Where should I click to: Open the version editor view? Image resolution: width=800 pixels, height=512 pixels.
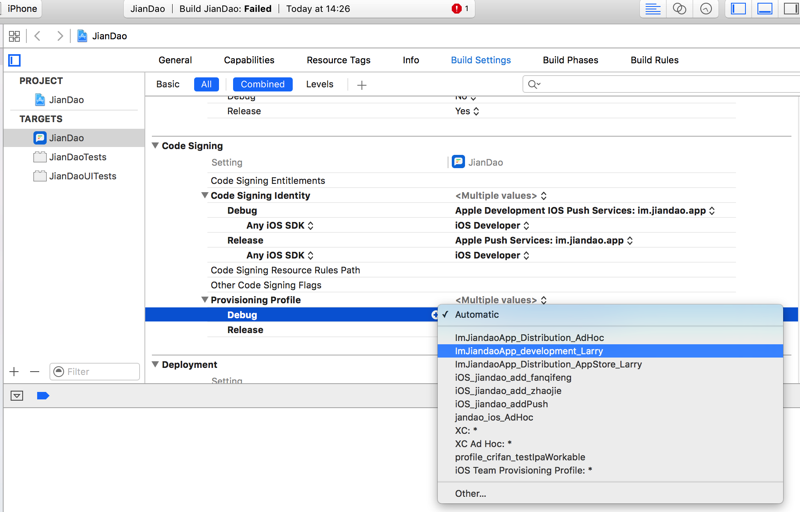tap(706, 9)
